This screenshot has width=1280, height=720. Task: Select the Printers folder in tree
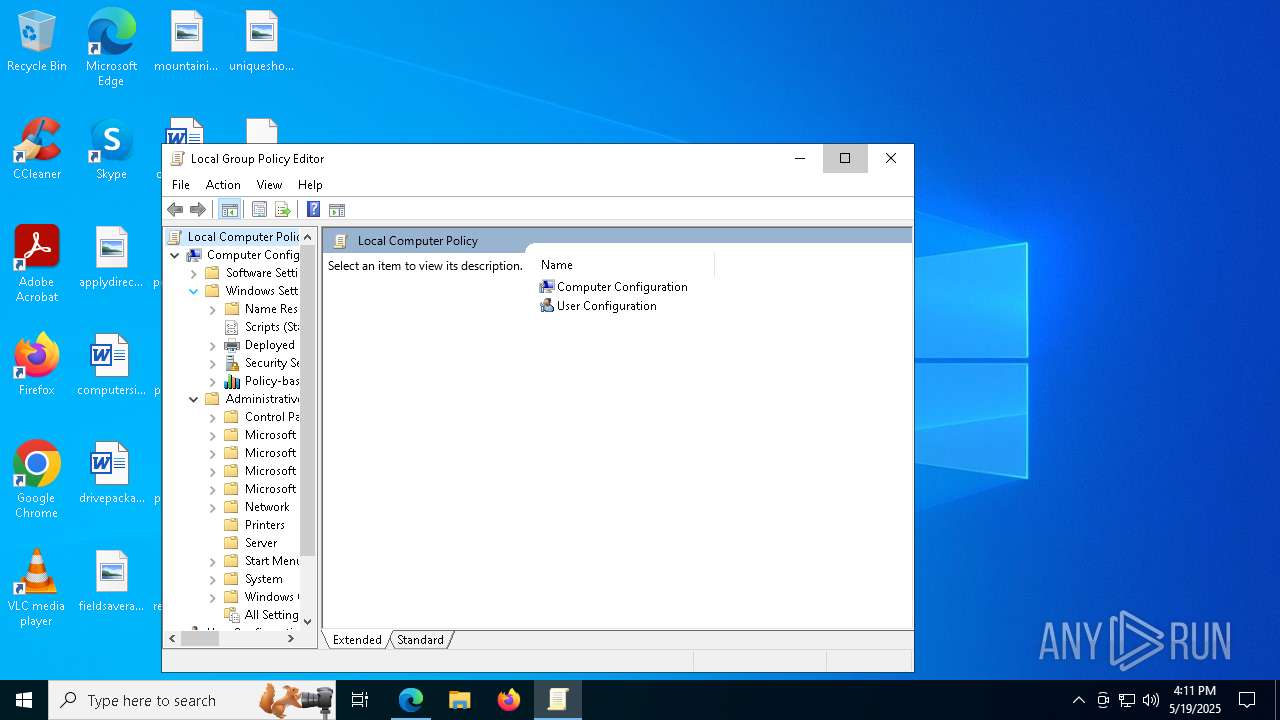point(265,525)
